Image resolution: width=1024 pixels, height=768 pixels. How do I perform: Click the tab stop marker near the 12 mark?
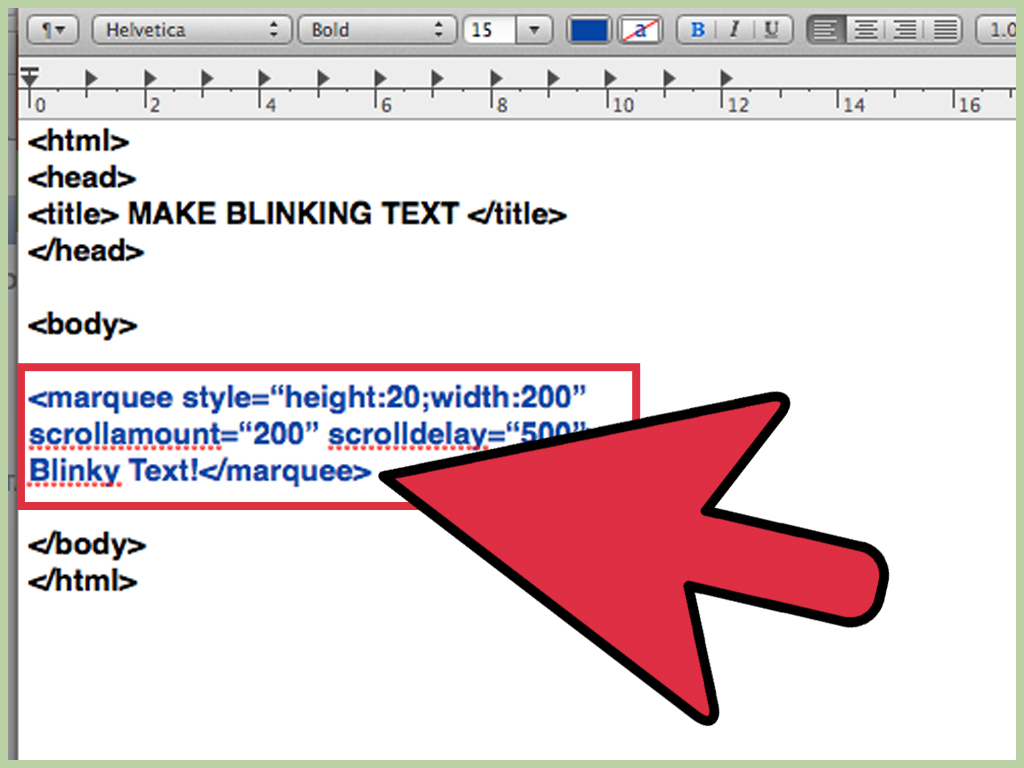pyautogui.click(x=725, y=76)
